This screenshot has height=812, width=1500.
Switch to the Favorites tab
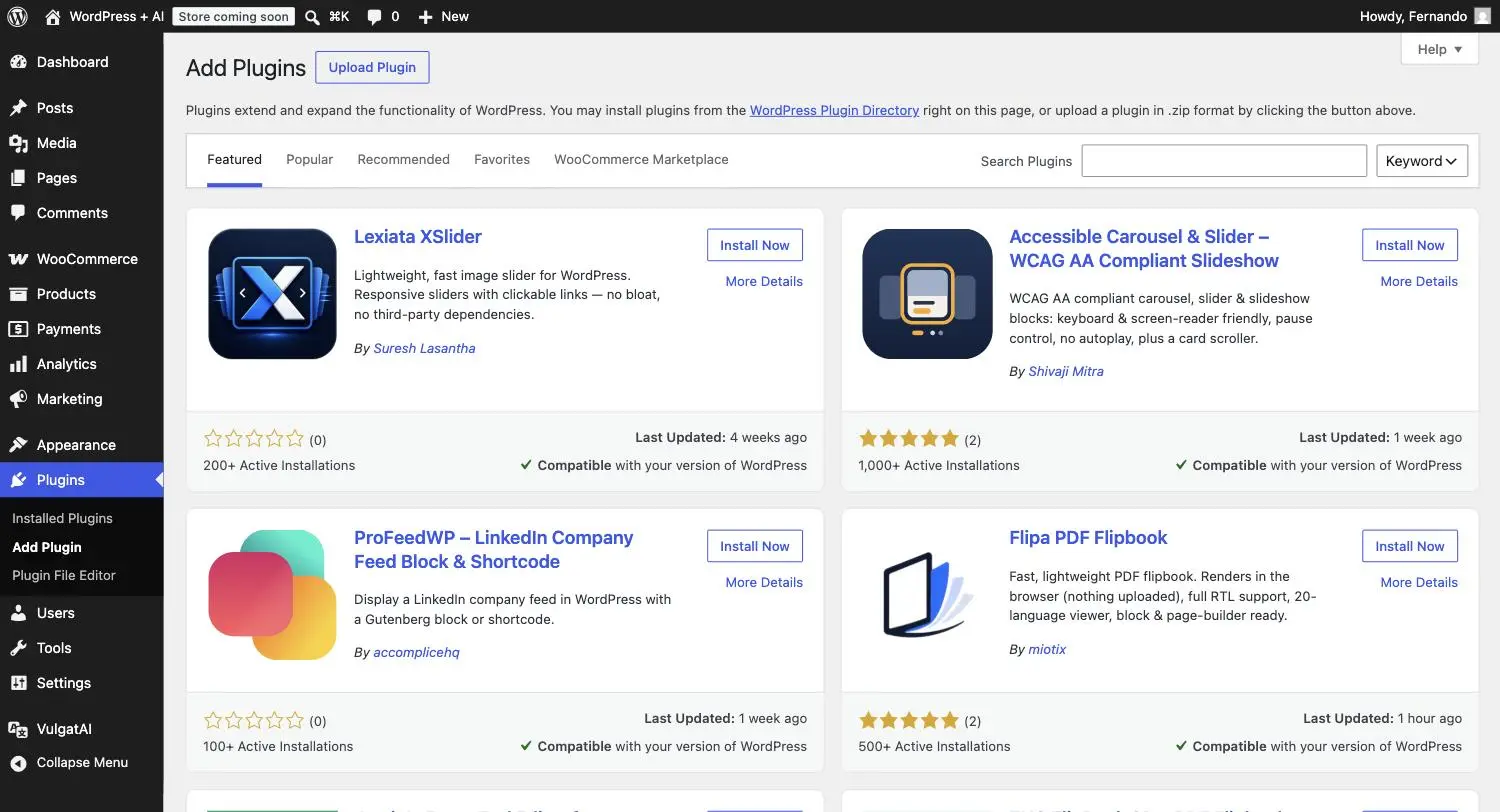pos(502,160)
